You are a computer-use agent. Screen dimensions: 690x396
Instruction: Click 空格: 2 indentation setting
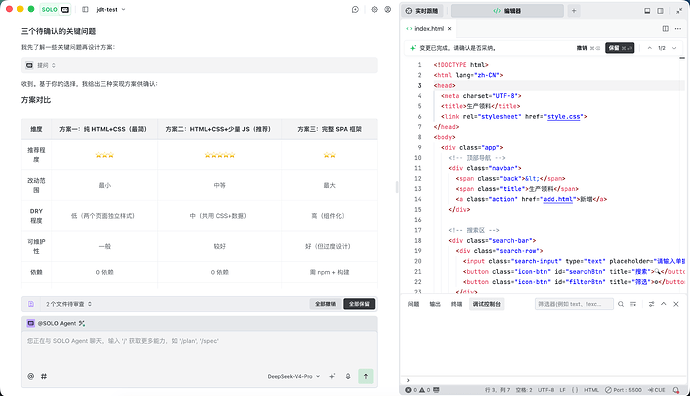[524, 390]
